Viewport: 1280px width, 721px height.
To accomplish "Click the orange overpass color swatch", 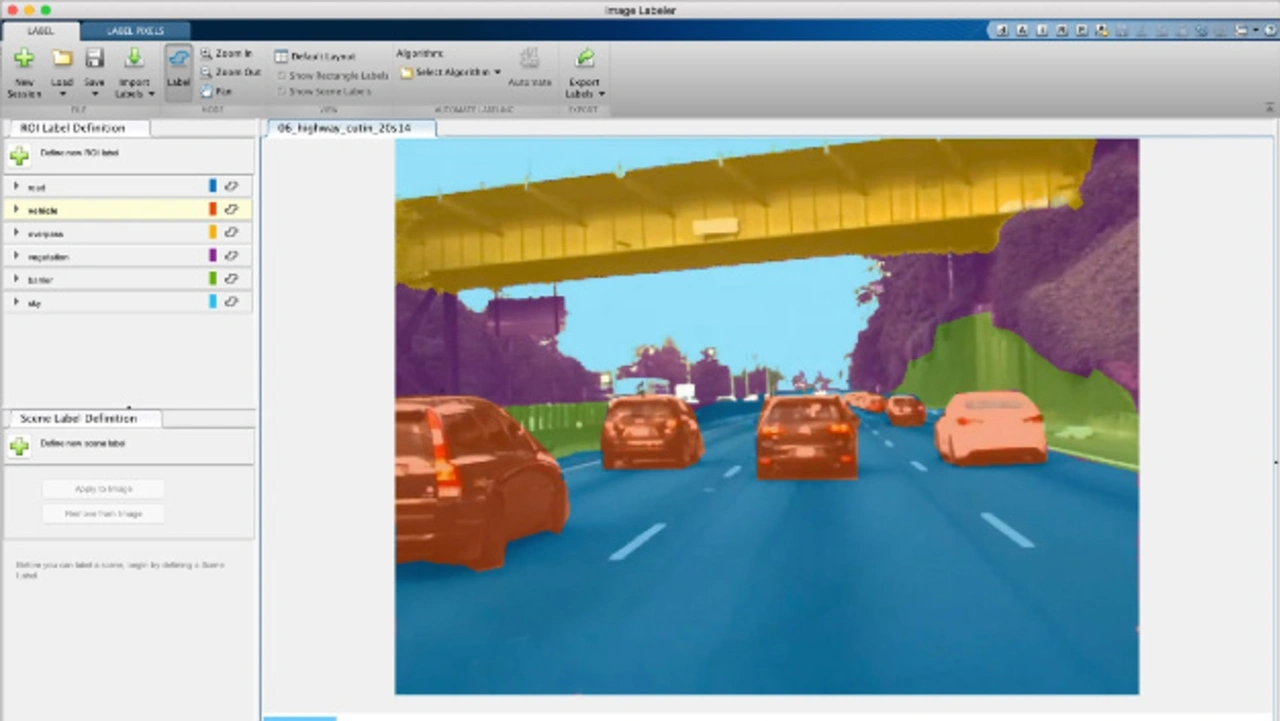I will (212, 233).
